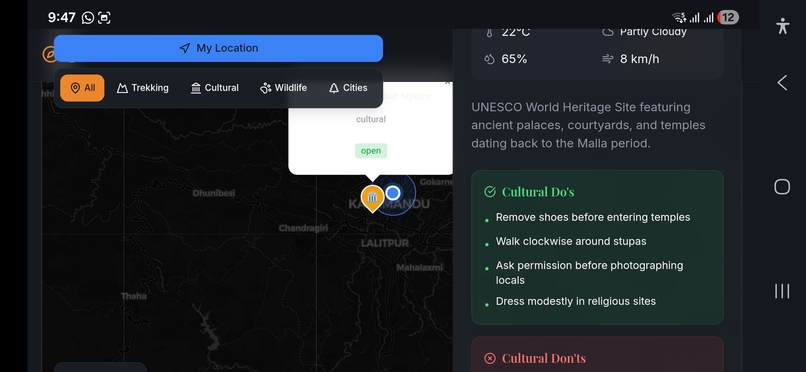Click the Chandragiri label on the map

[303, 228]
